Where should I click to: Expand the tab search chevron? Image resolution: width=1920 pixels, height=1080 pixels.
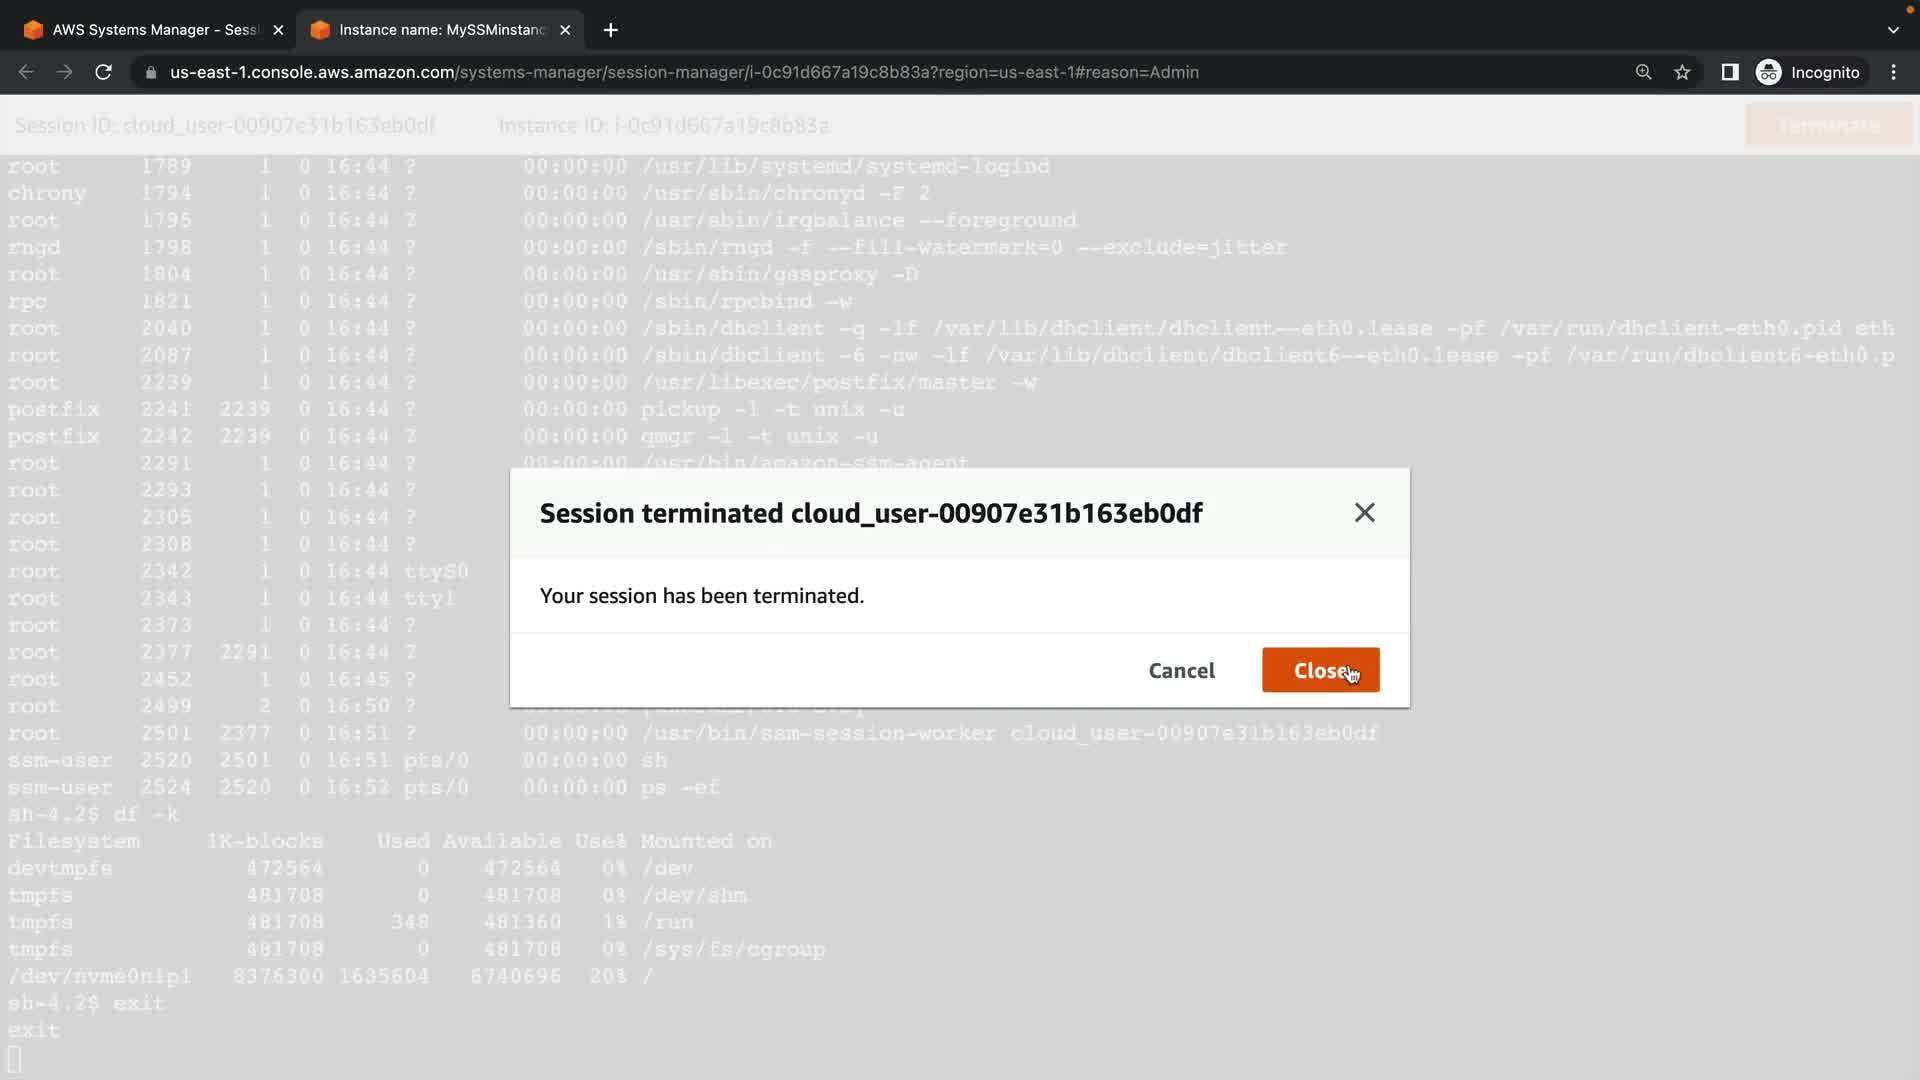(1893, 30)
